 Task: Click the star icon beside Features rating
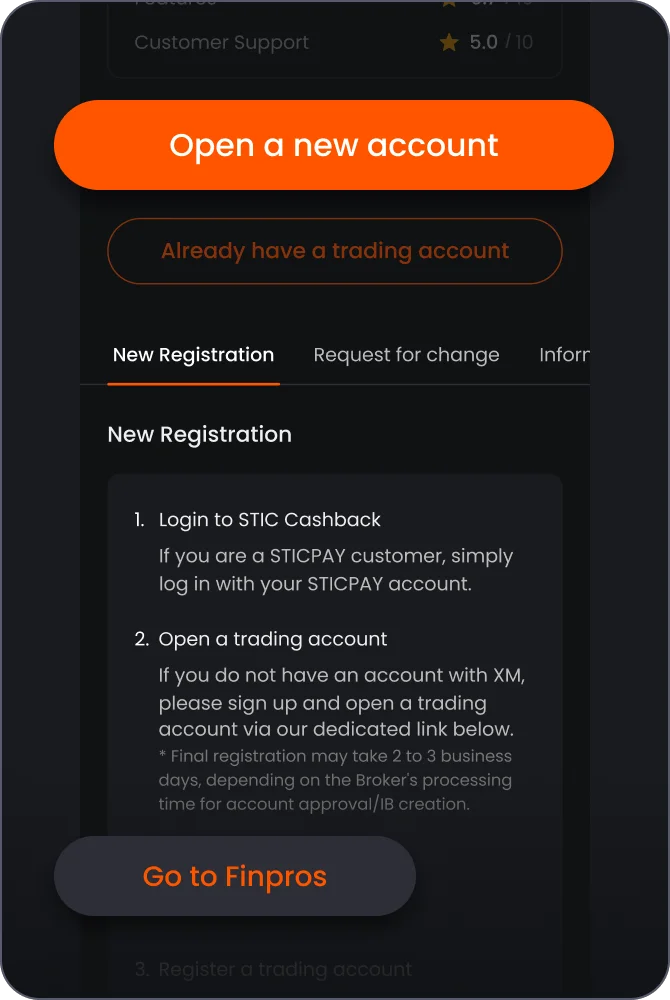(x=448, y=4)
